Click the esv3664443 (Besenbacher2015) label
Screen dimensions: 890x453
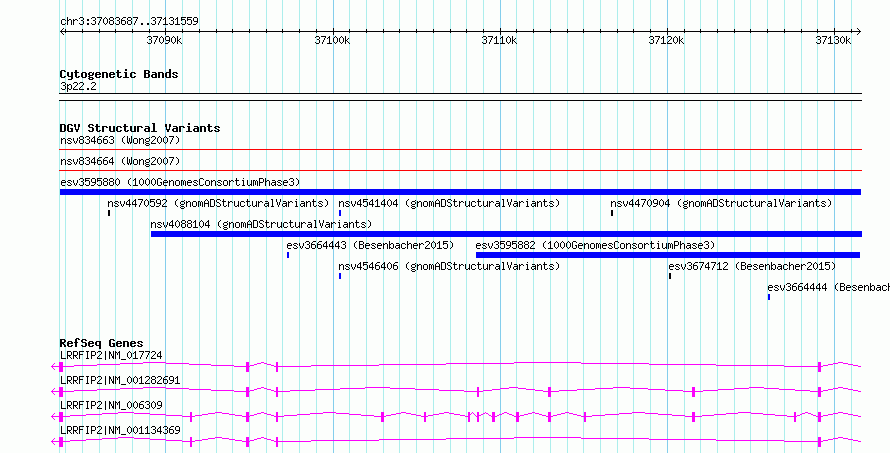point(370,245)
